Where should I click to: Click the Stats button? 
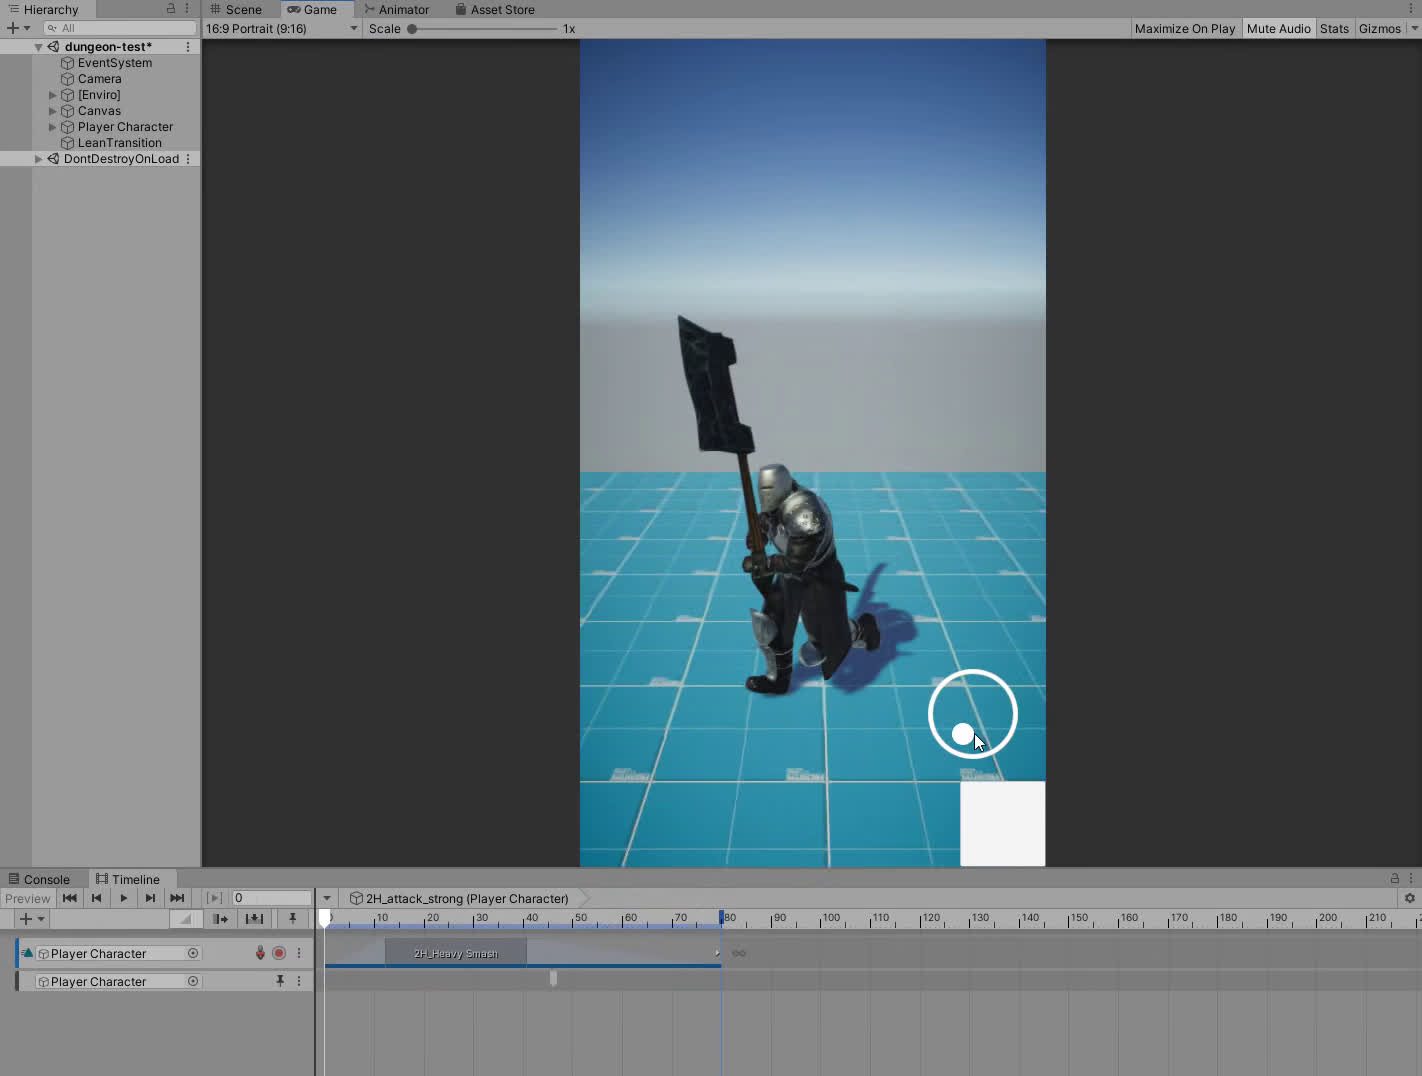(x=1334, y=29)
